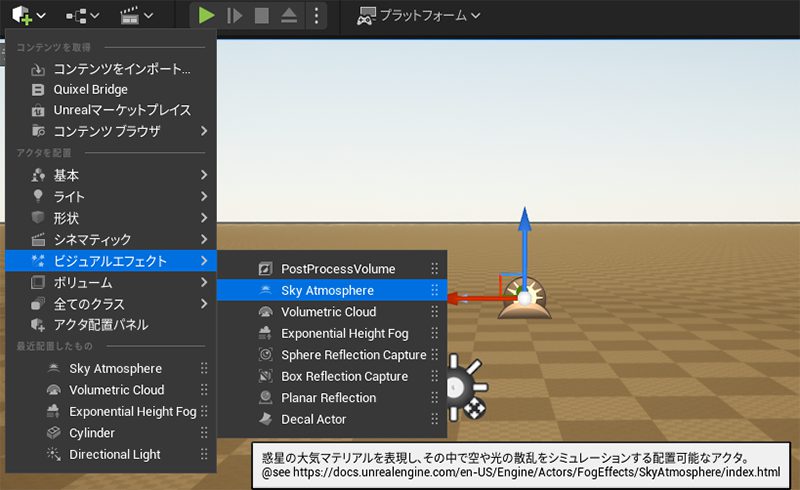Open the アクタ配置パネル
This screenshot has height=490, width=800.
[x=100, y=324]
